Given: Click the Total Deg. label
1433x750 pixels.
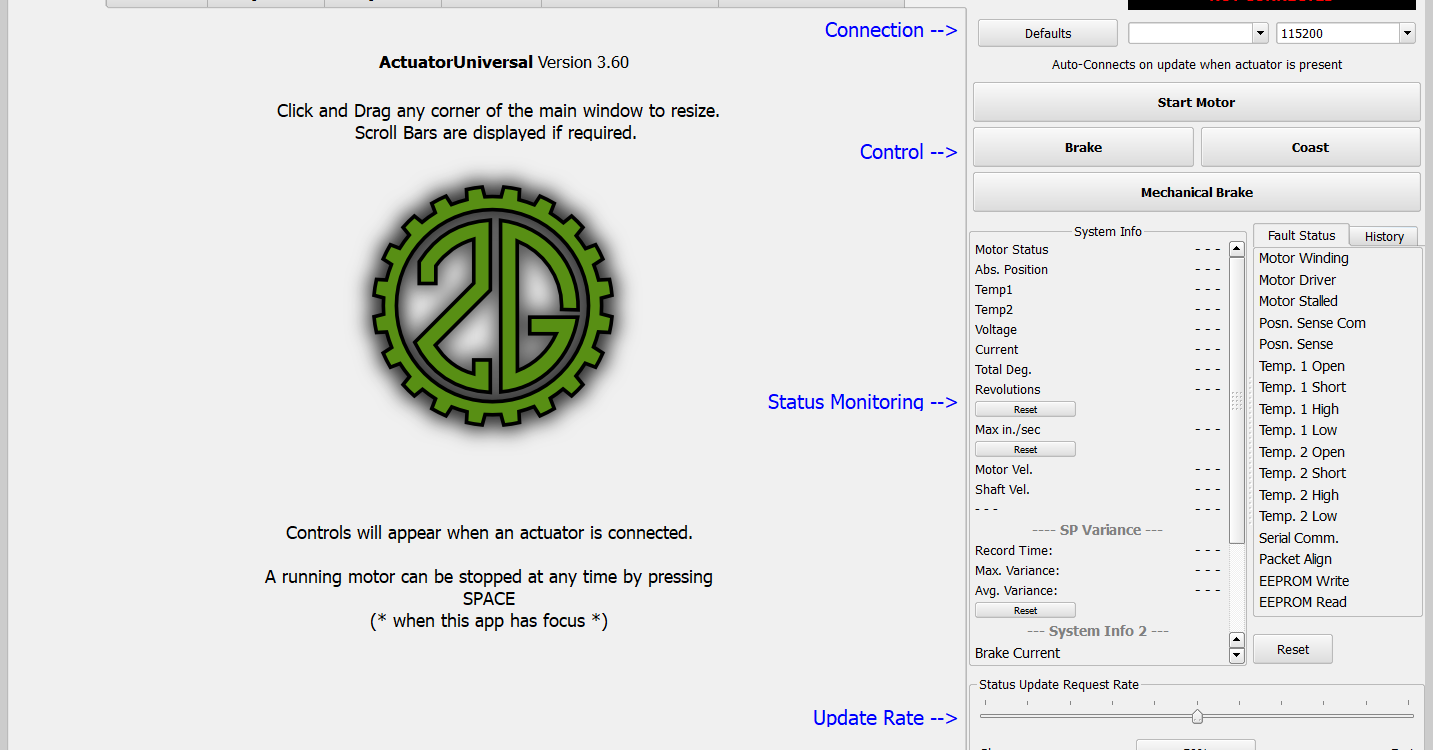Looking at the screenshot, I should [x=1003, y=370].
